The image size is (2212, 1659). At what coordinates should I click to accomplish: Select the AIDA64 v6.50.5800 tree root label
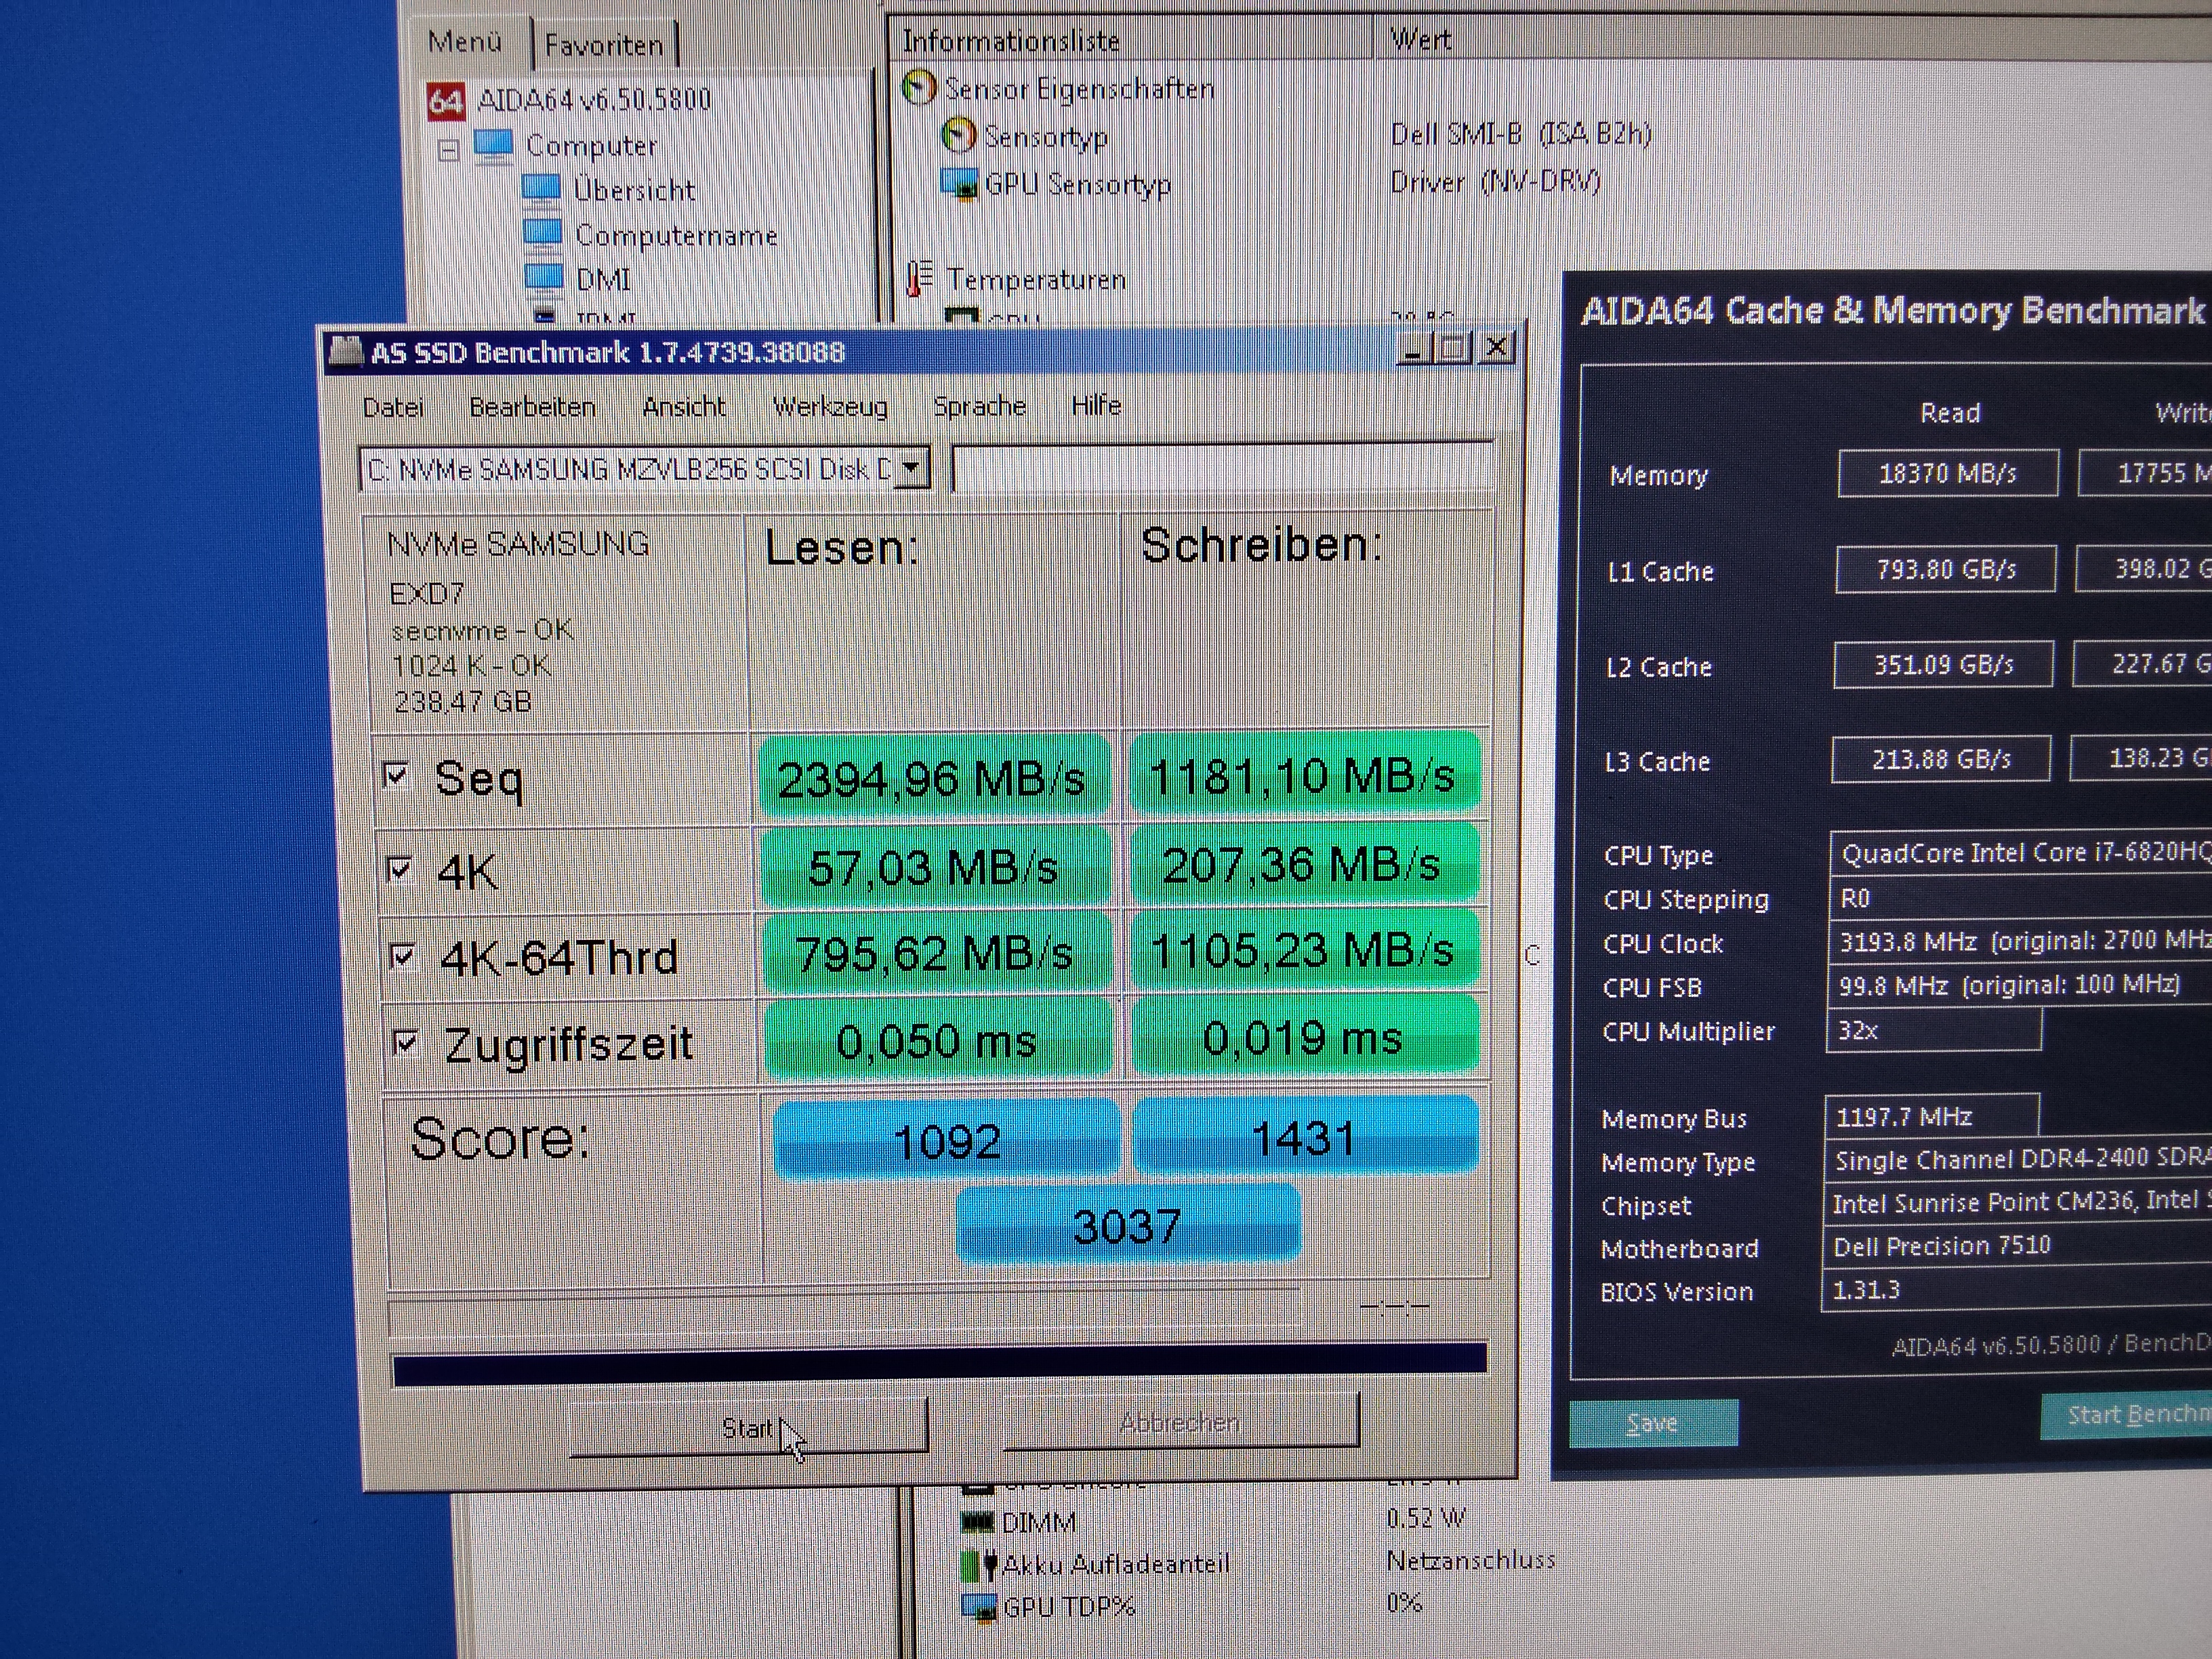(x=594, y=99)
